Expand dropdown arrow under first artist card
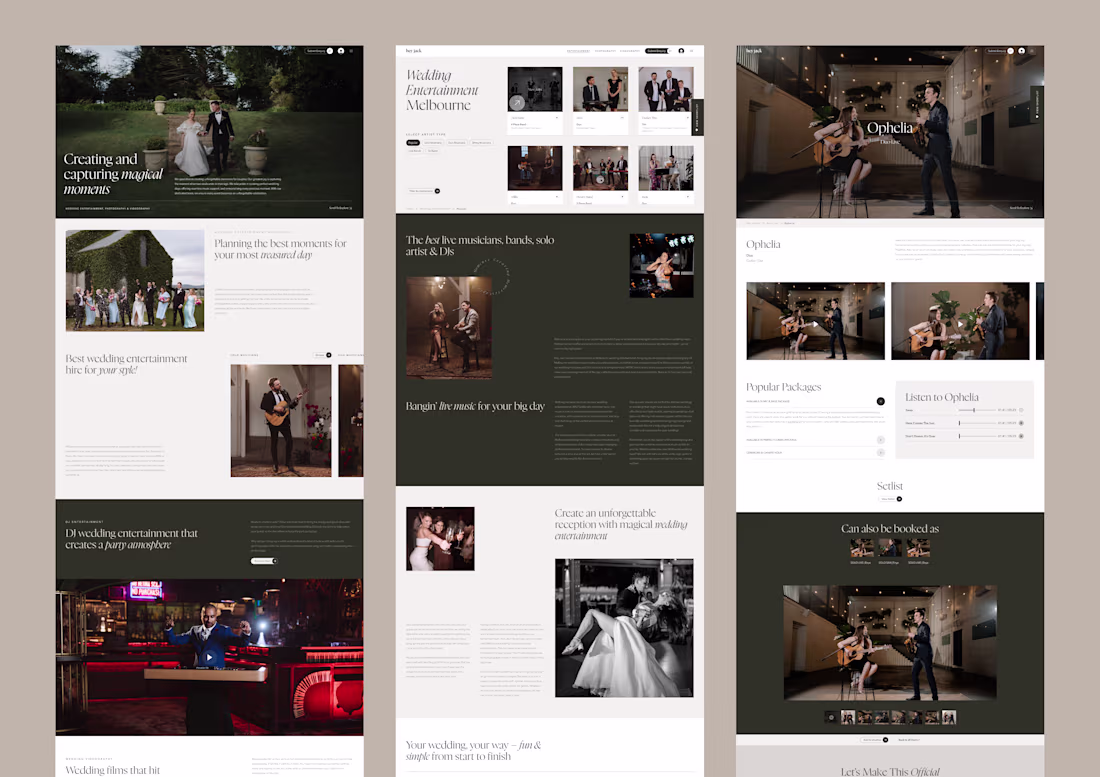Image resolution: width=1100 pixels, height=777 pixels. click(557, 118)
